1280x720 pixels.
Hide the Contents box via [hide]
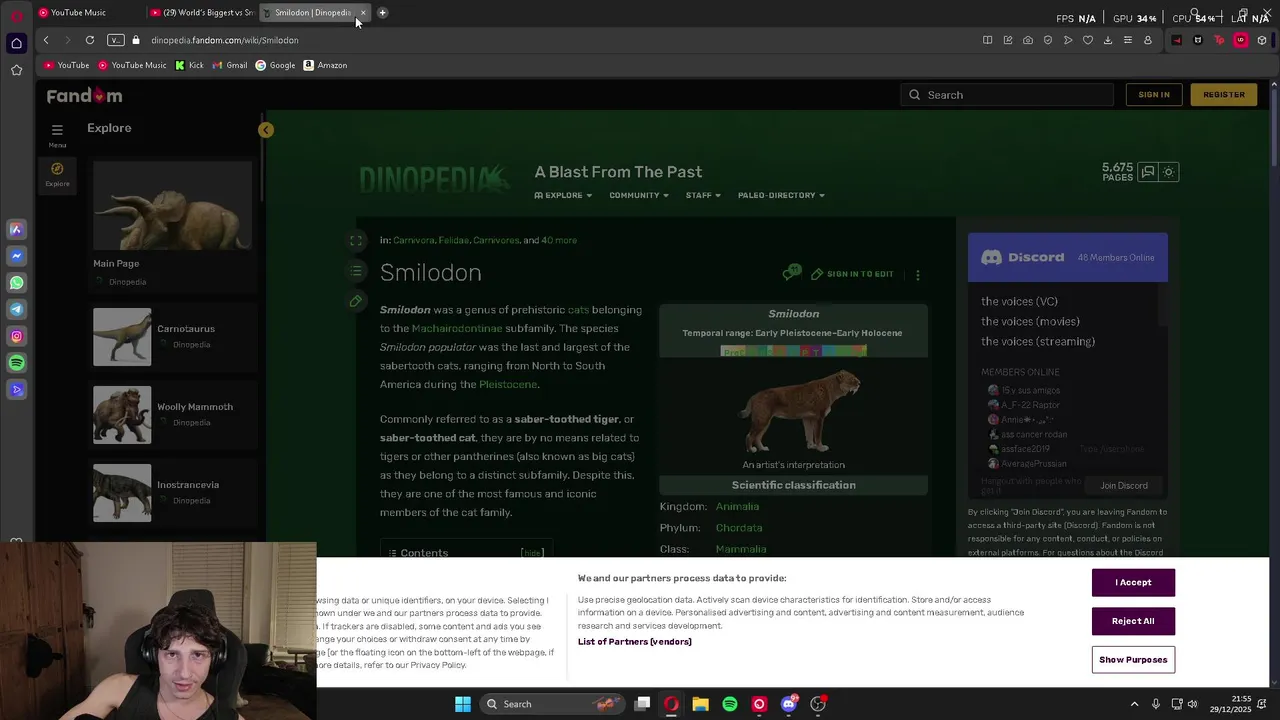point(532,553)
